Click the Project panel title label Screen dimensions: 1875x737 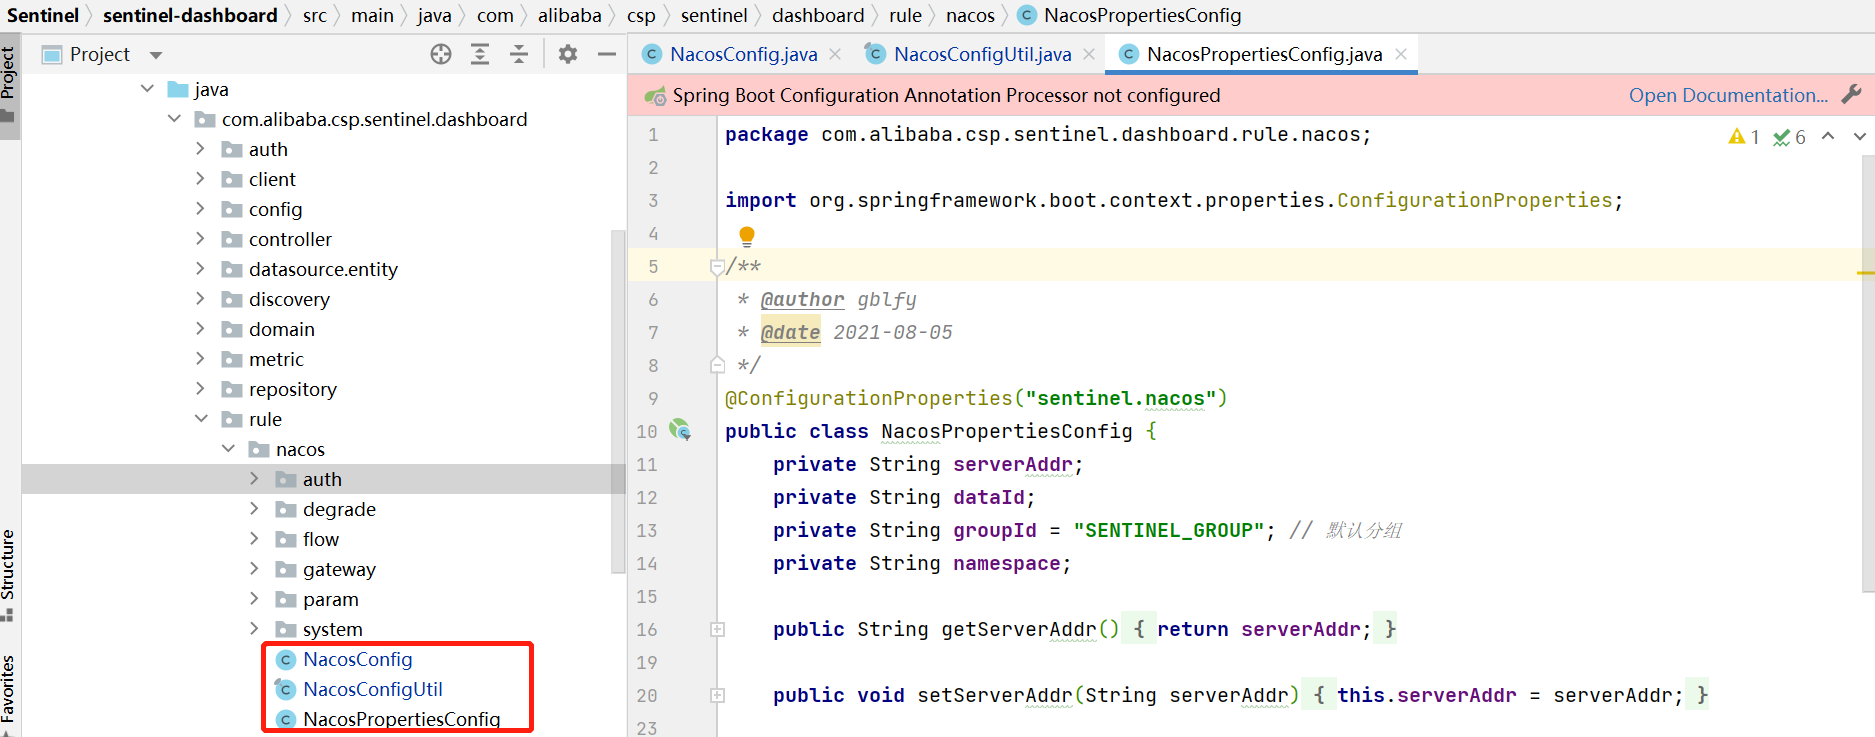pos(100,54)
